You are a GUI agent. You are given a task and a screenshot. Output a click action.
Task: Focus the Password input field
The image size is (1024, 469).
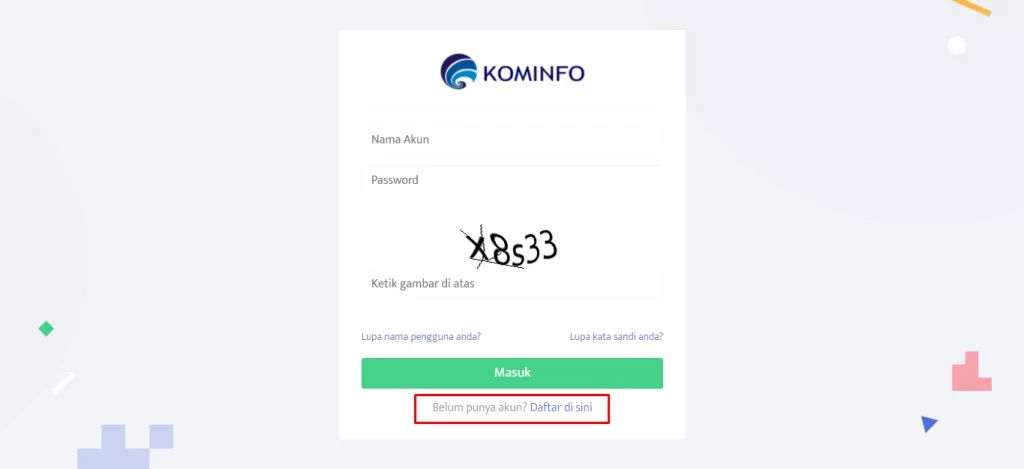(x=512, y=180)
